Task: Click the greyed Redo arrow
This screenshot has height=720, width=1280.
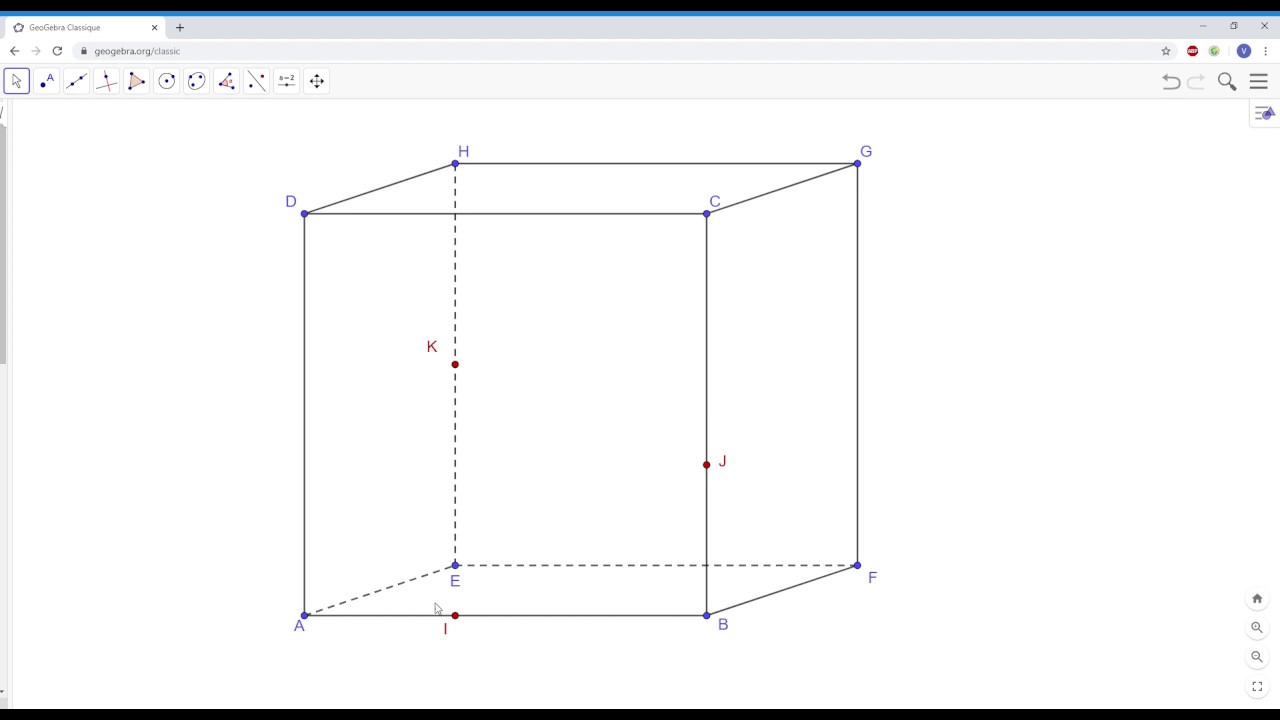Action: [x=1196, y=82]
